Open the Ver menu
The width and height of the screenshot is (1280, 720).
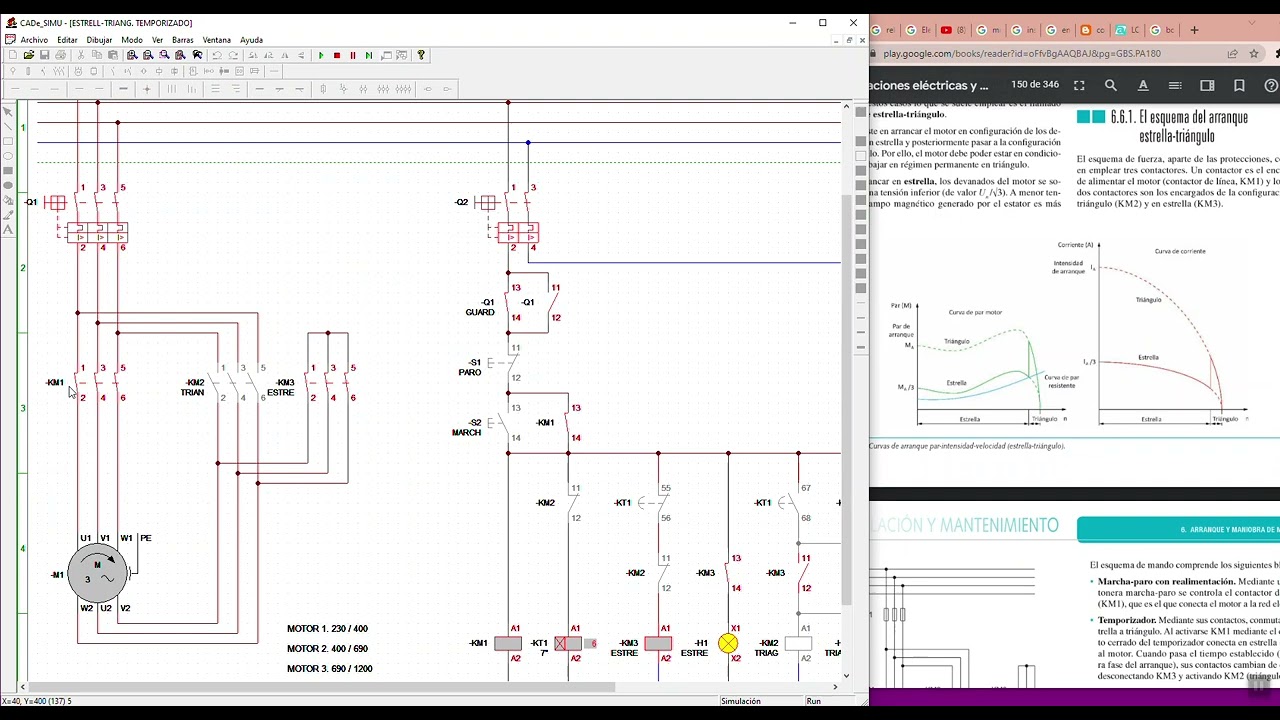coord(157,40)
